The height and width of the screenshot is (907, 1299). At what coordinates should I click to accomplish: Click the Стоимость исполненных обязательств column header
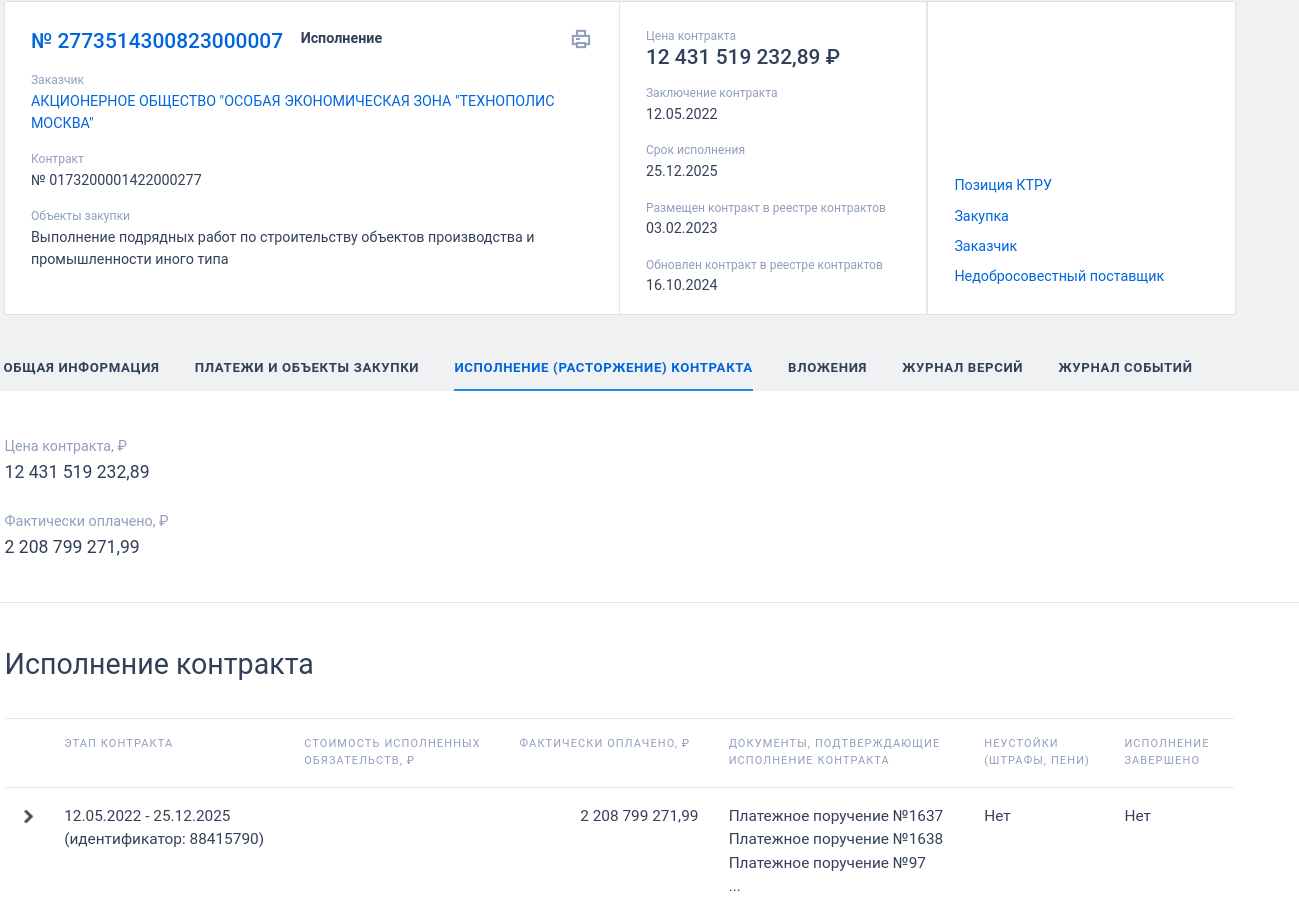tap(392, 752)
